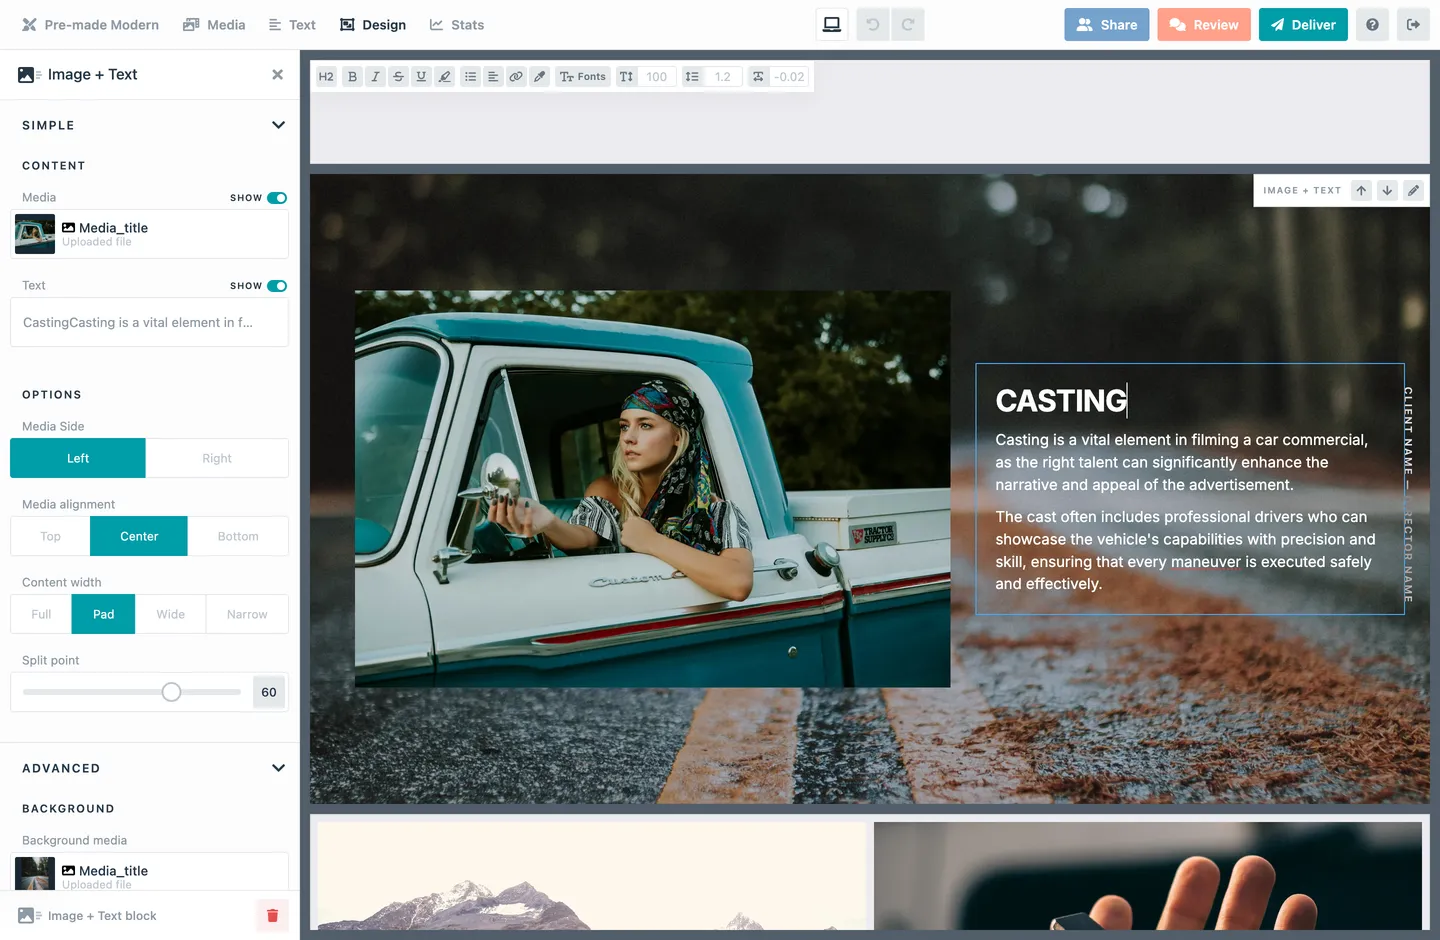Move the Image + Text block down
Viewport: 1440px width, 940px height.
1387,191
